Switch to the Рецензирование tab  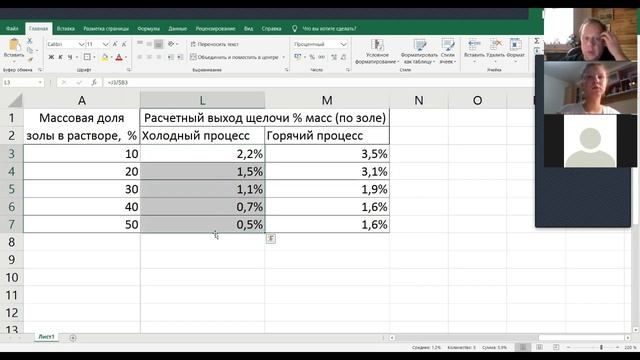pyautogui.click(x=216, y=29)
